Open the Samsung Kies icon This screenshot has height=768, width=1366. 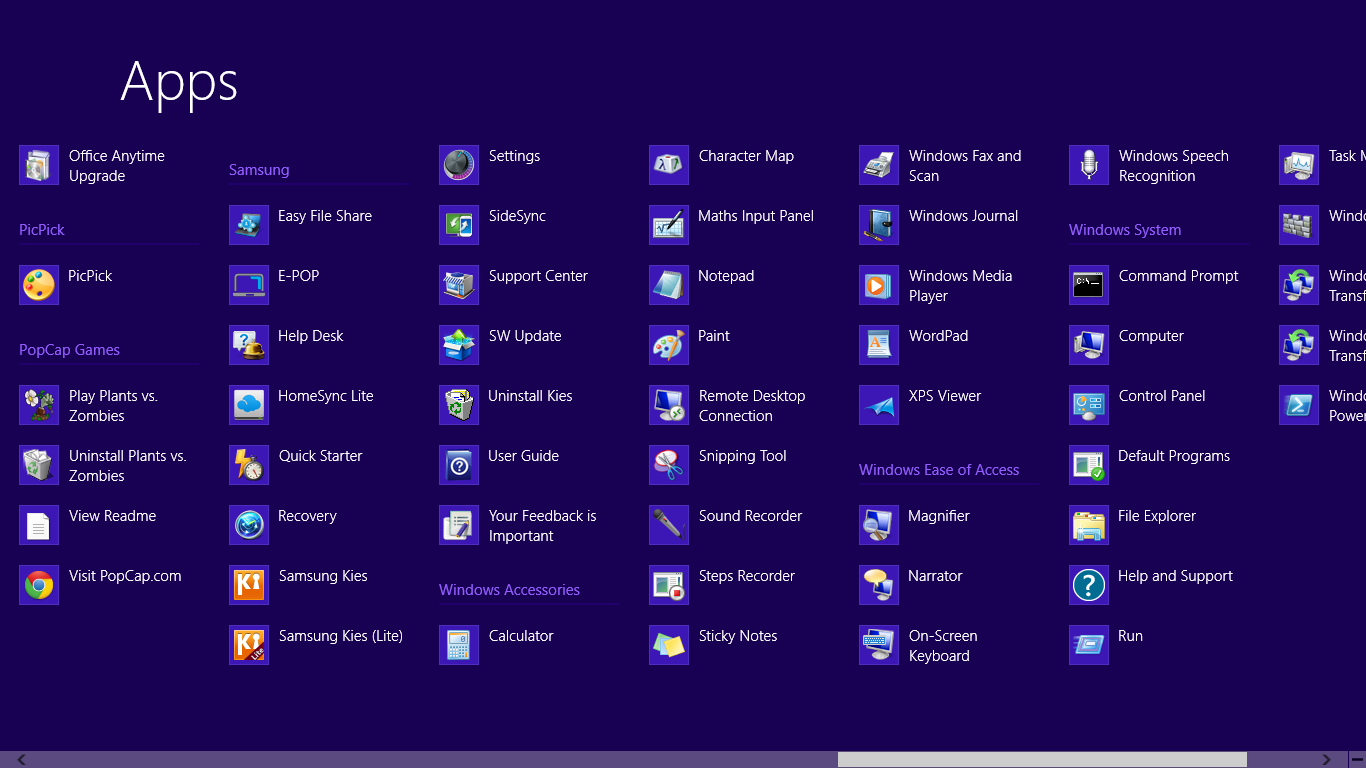pyautogui.click(x=249, y=585)
